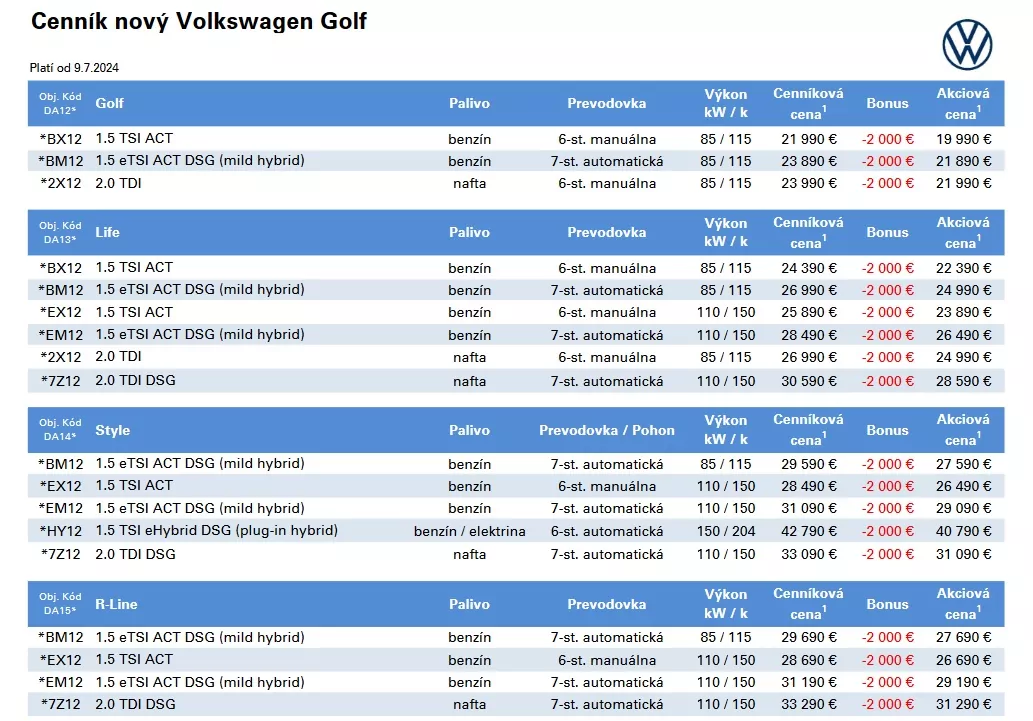Click the 'Obj. Kód DA13*' header cell
Image resolution: width=1033 pixels, height=721 pixels.
click(x=60, y=233)
